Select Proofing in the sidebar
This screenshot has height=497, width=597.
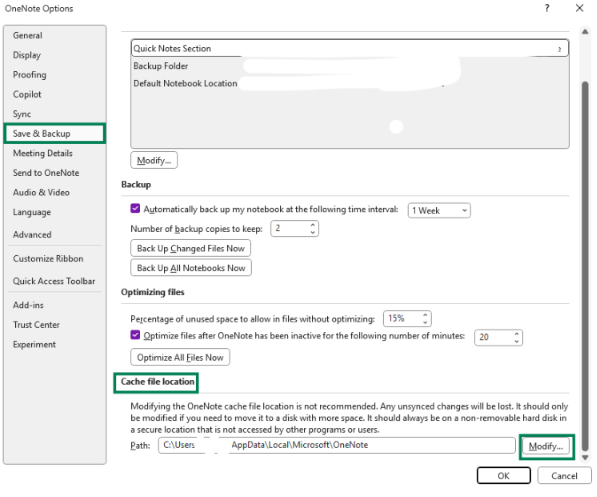29,75
